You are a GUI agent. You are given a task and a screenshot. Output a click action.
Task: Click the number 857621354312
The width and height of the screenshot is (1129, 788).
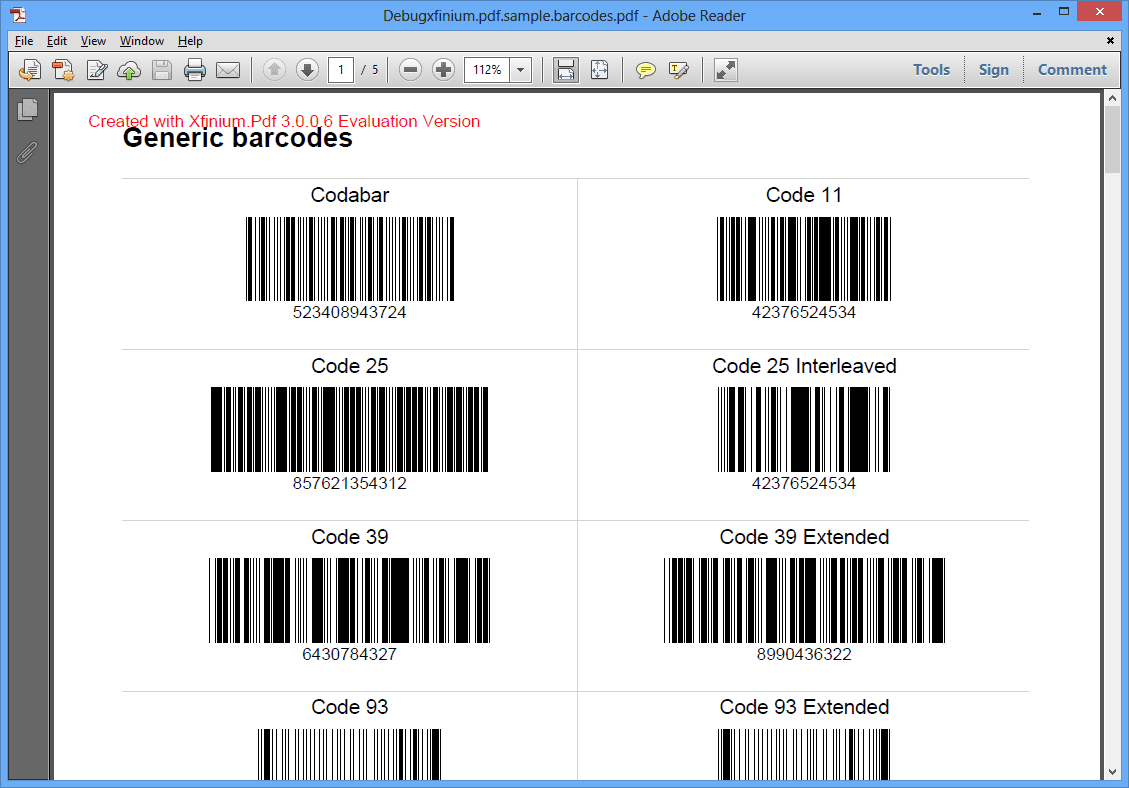[x=349, y=483]
